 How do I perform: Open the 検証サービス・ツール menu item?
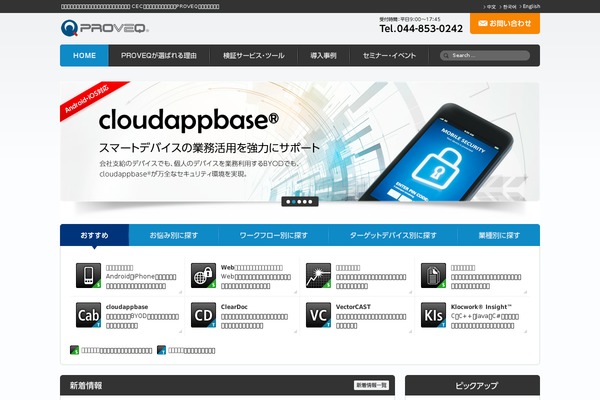click(x=254, y=56)
